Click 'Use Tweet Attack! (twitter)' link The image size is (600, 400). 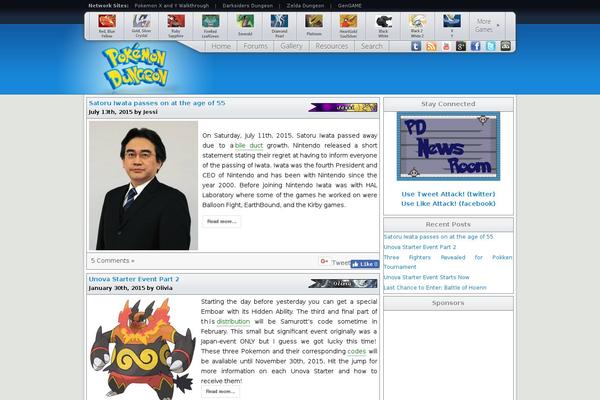click(x=448, y=194)
